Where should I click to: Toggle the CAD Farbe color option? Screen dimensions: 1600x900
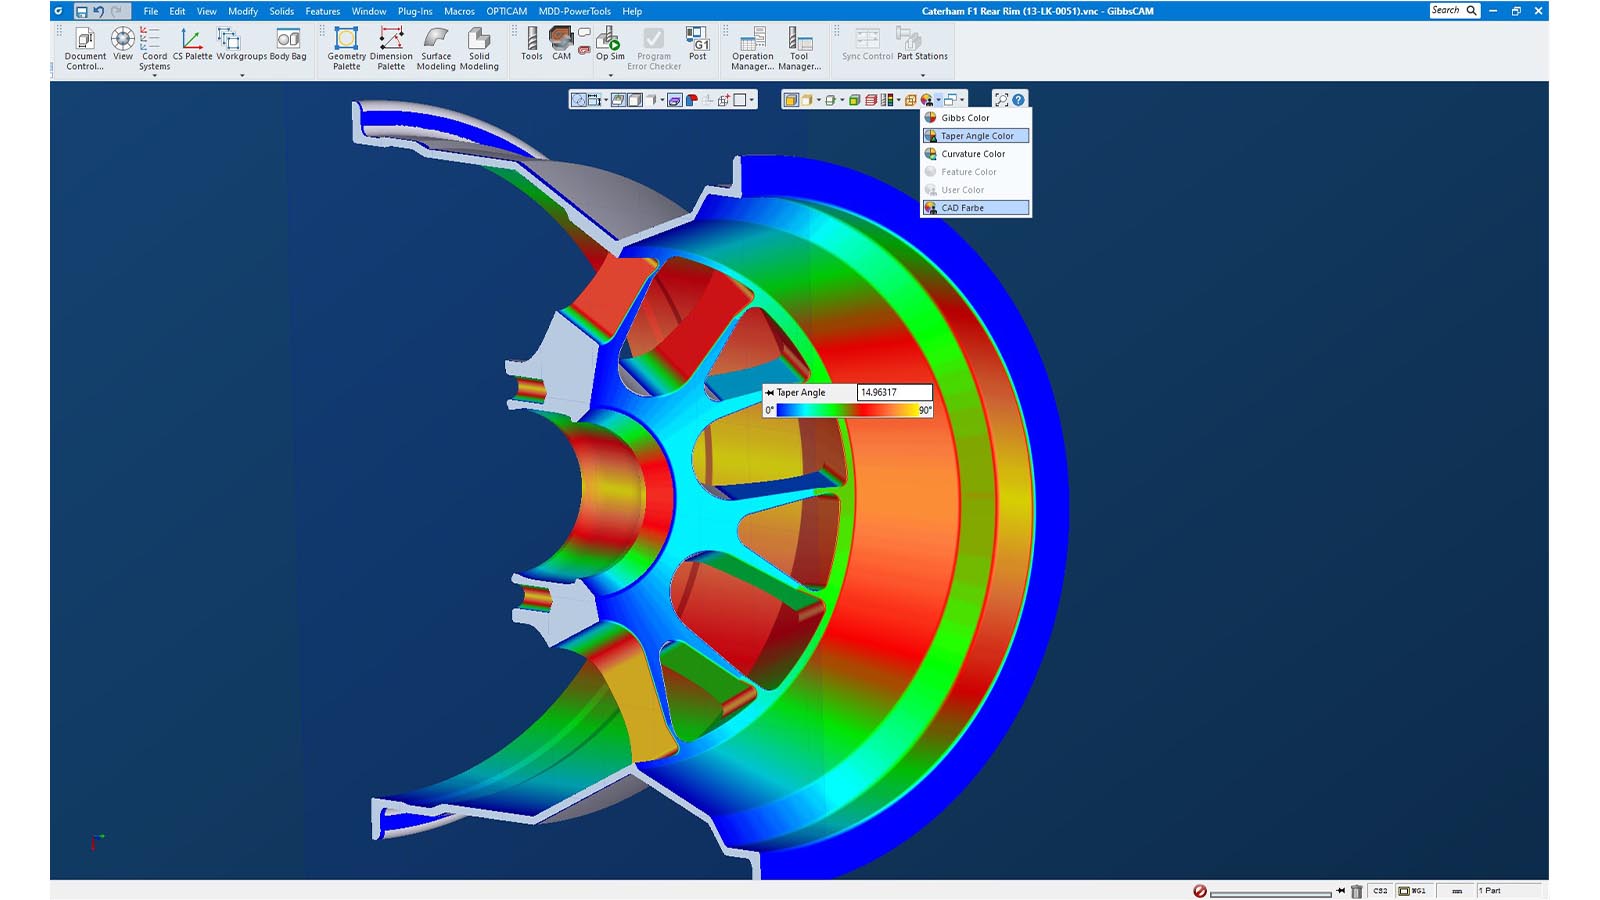click(x=976, y=208)
